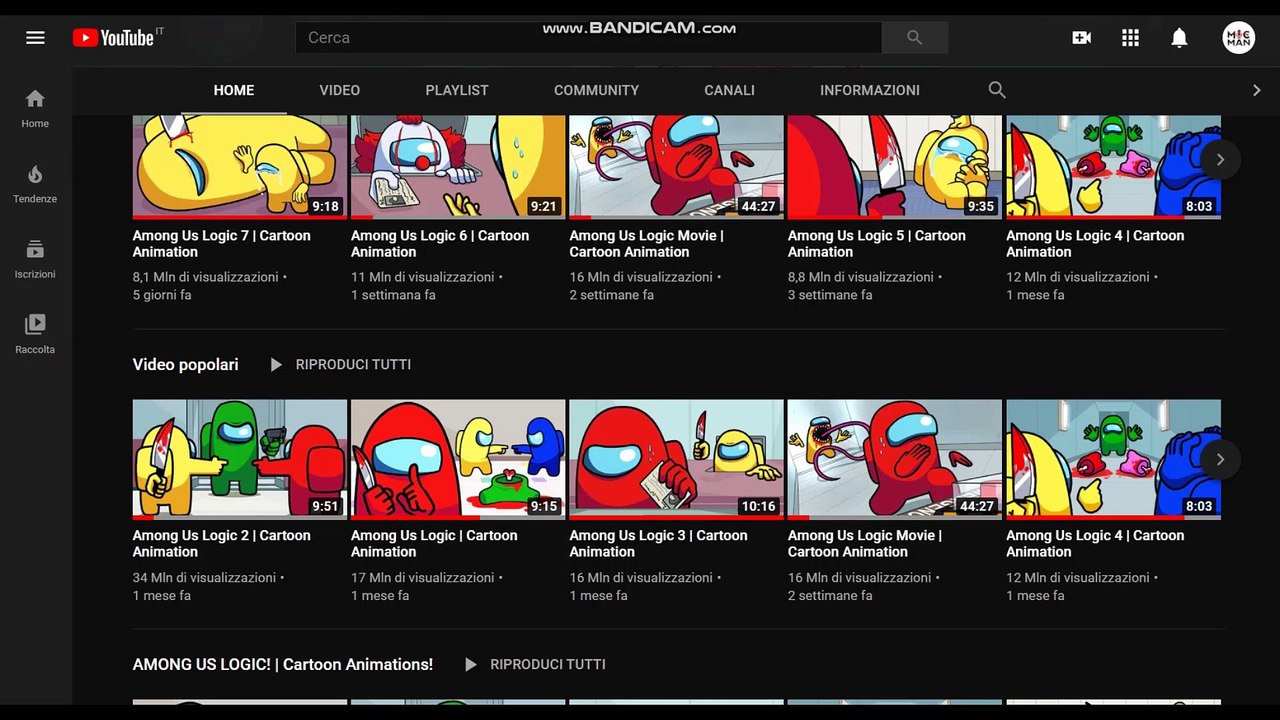Open the Tendenze sidebar icon

click(x=35, y=184)
